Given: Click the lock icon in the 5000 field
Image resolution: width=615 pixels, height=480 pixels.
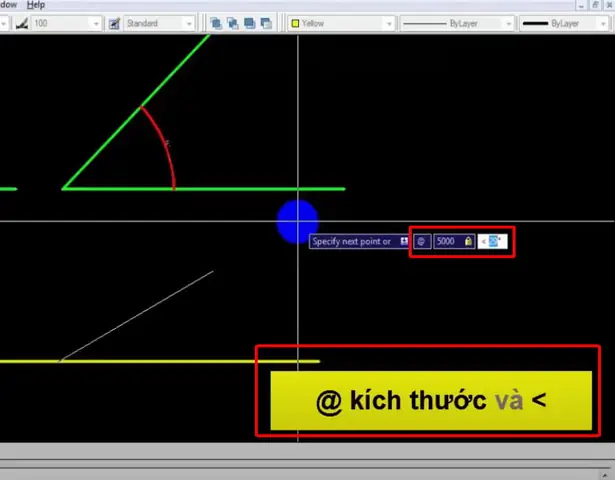Looking at the screenshot, I should pos(468,241).
